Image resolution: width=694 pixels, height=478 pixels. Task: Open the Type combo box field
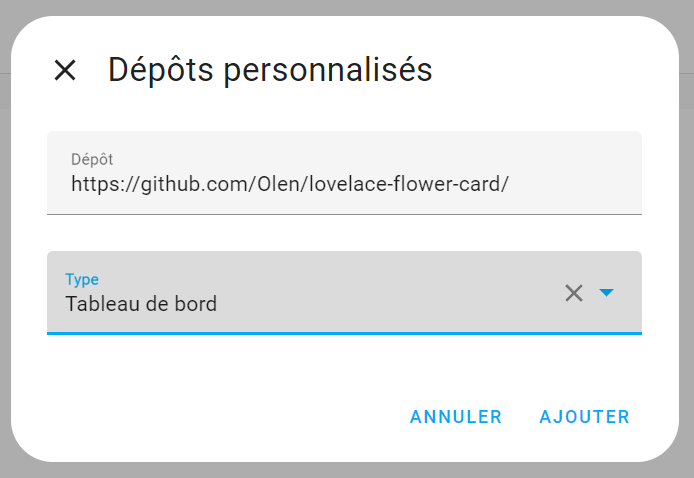[x=300, y=292]
